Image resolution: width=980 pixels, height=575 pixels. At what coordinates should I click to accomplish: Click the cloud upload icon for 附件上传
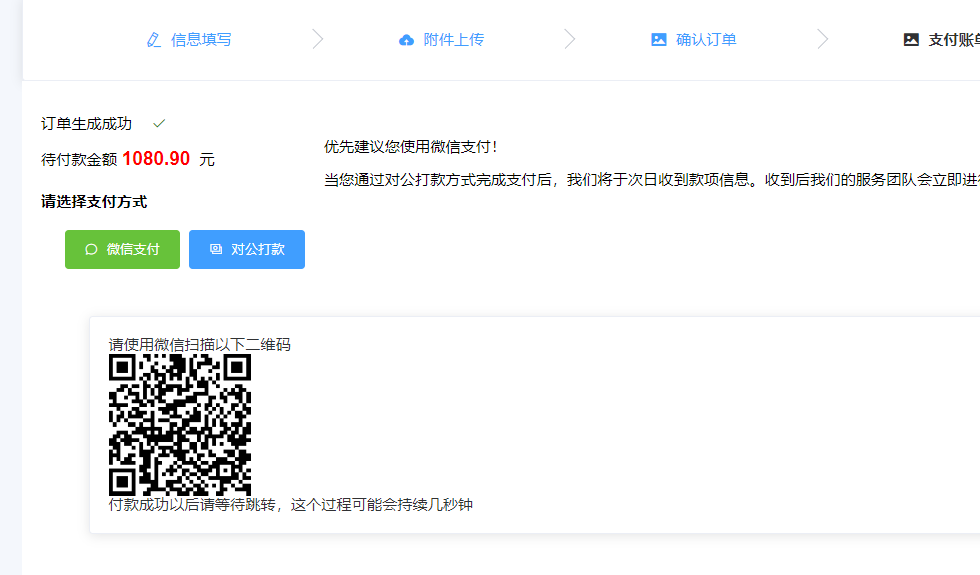pyautogui.click(x=406, y=40)
